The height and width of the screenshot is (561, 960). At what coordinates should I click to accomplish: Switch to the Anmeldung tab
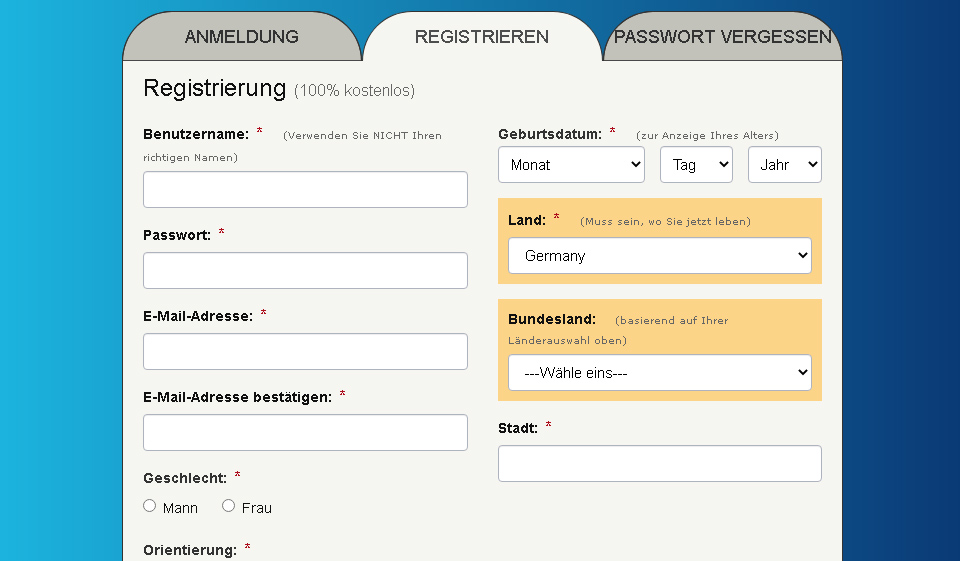241,37
